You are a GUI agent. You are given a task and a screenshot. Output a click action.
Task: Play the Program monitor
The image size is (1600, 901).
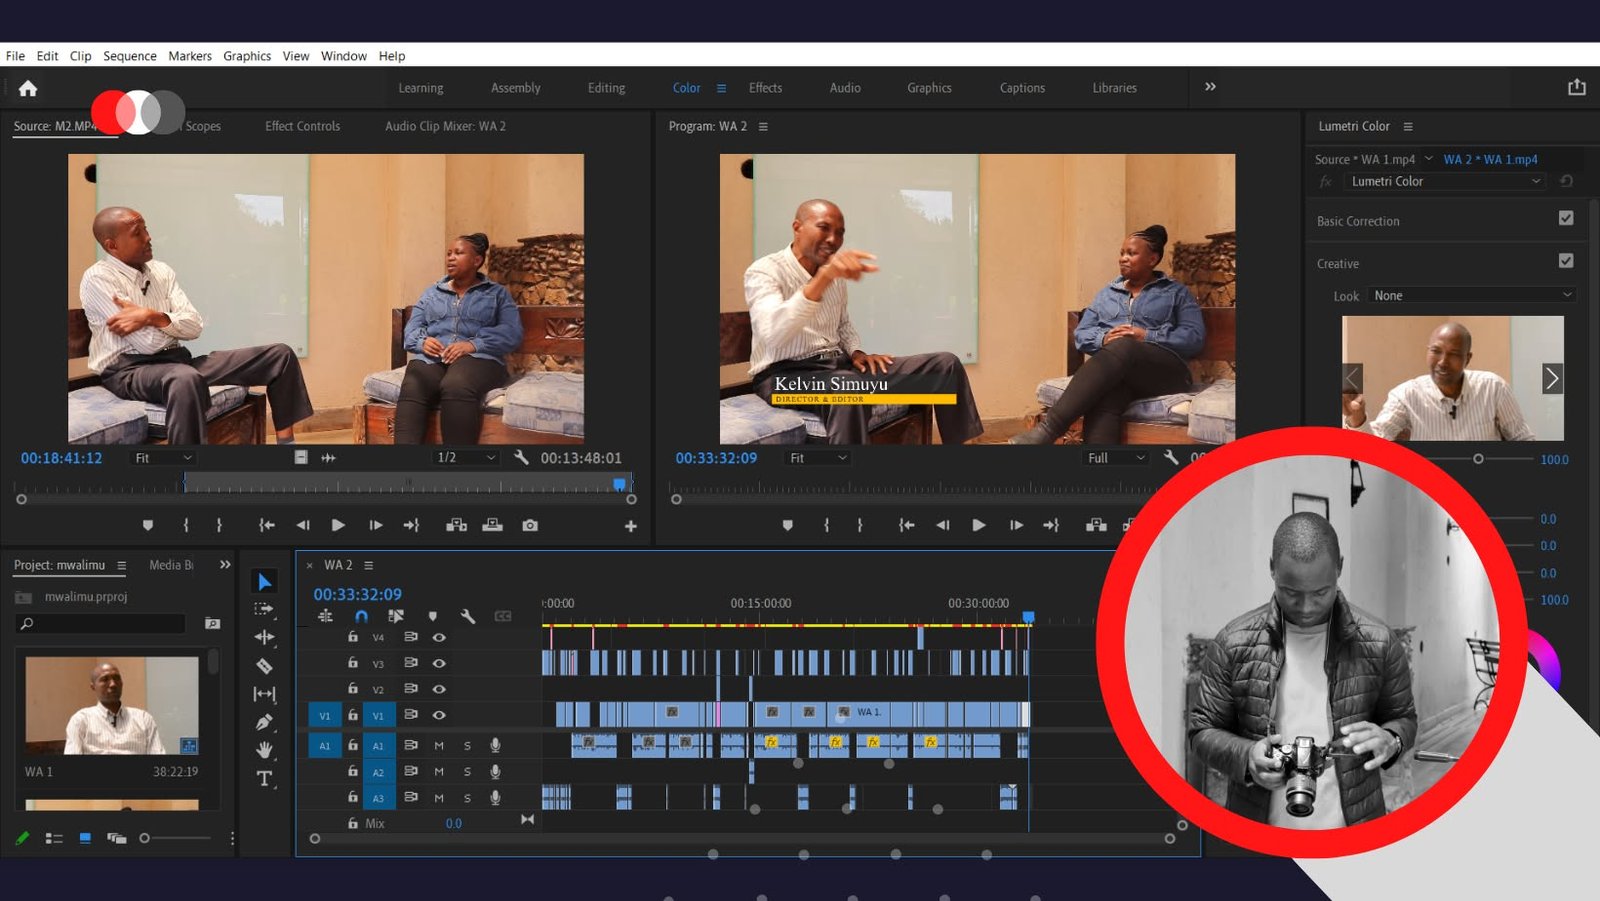point(978,525)
